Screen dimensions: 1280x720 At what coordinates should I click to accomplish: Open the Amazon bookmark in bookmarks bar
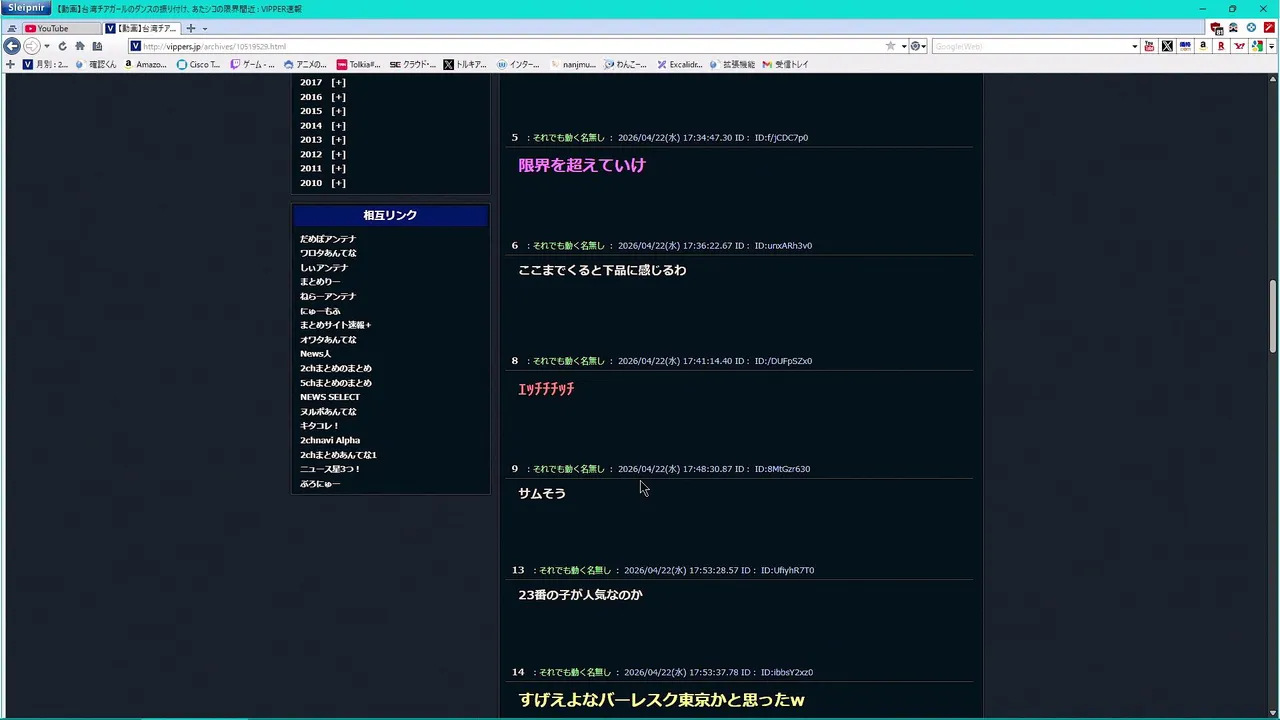pyautogui.click(x=146, y=64)
